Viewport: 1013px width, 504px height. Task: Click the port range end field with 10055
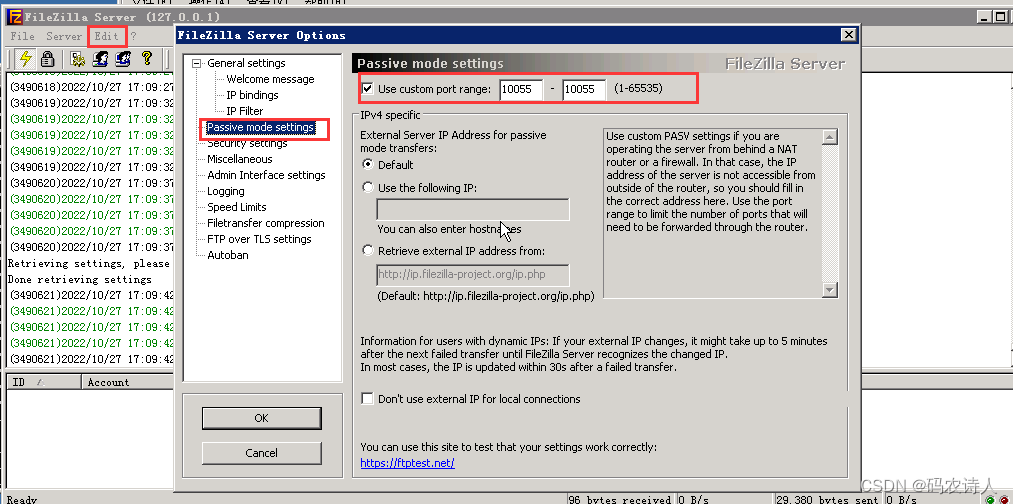tap(584, 89)
